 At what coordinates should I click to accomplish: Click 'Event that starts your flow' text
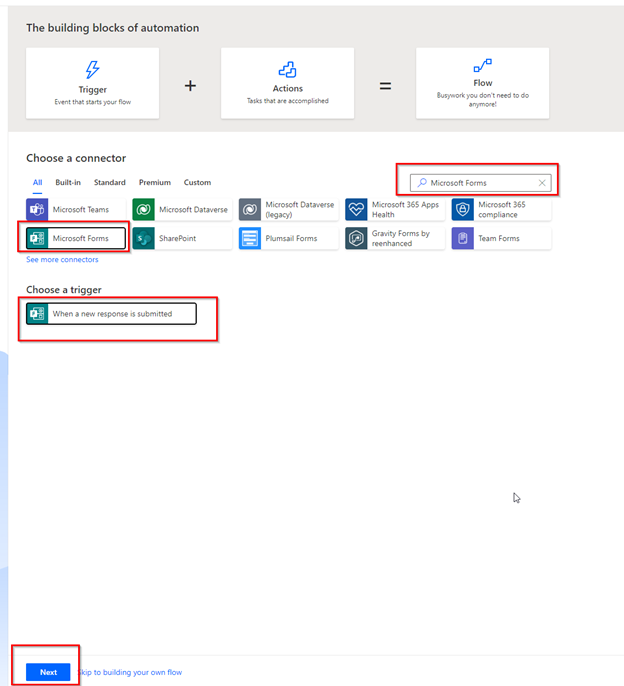click(92, 102)
